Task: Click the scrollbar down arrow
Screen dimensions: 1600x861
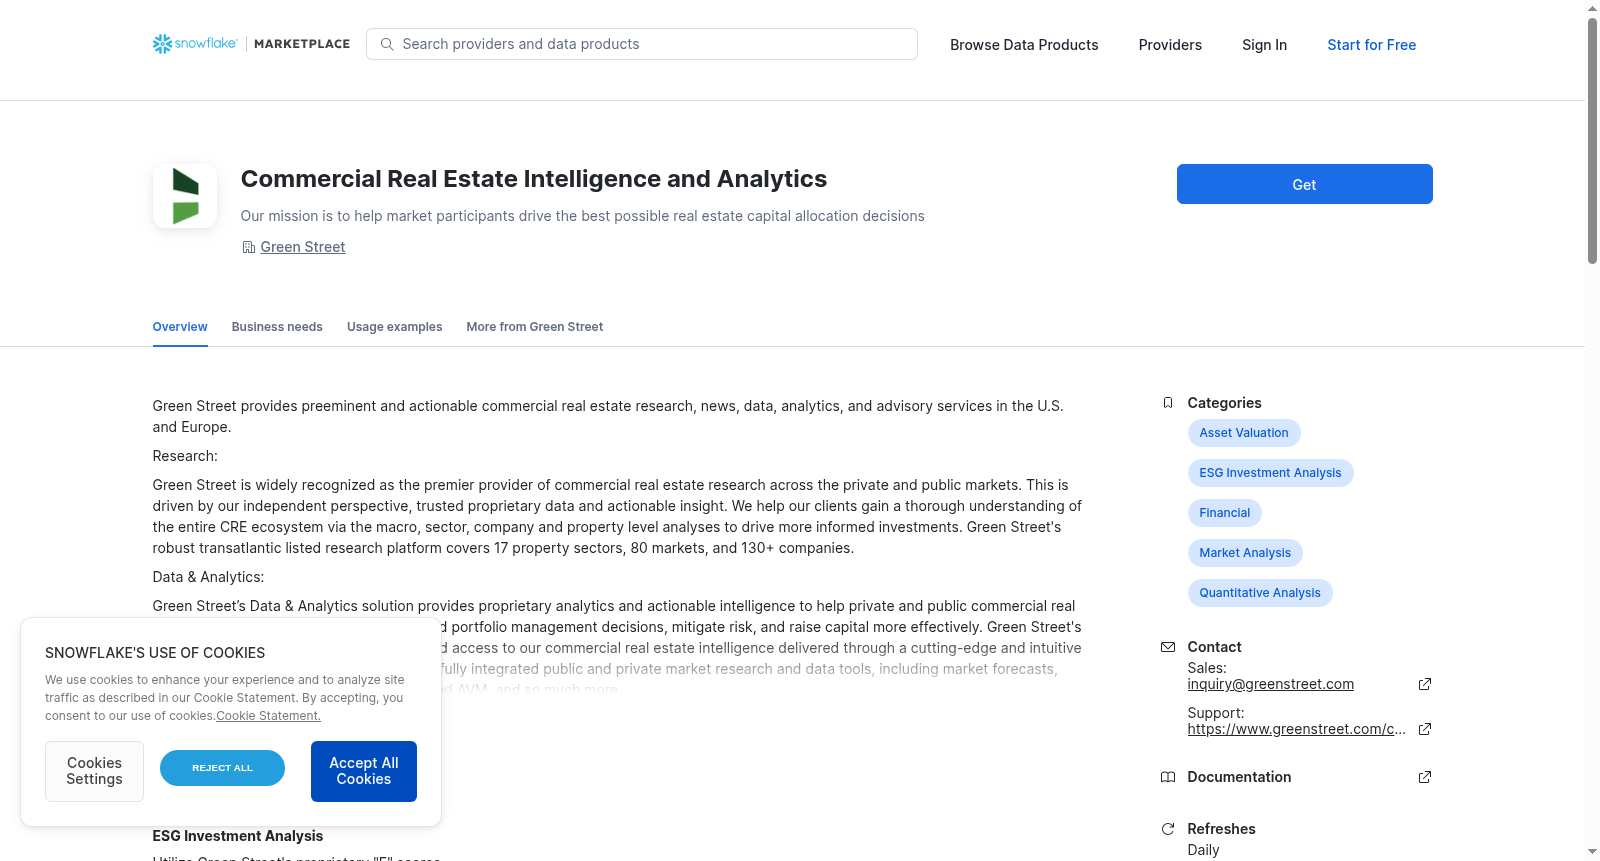Action: click(1592, 852)
